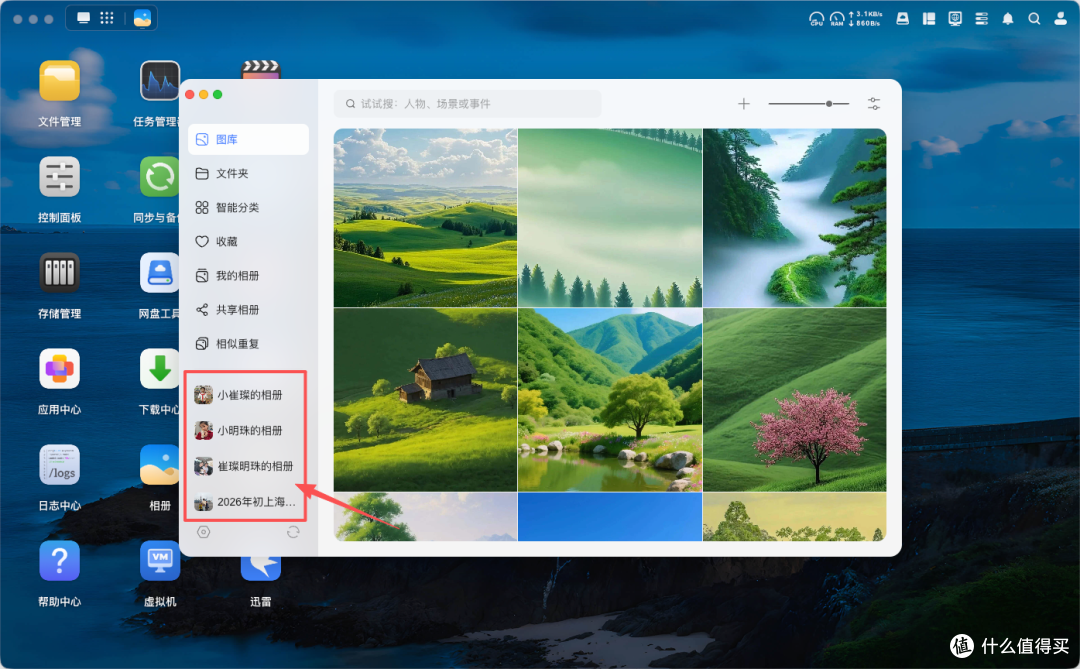Click the network speed indicator
Image resolution: width=1080 pixels, height=669 pixels.
[865, 19]
